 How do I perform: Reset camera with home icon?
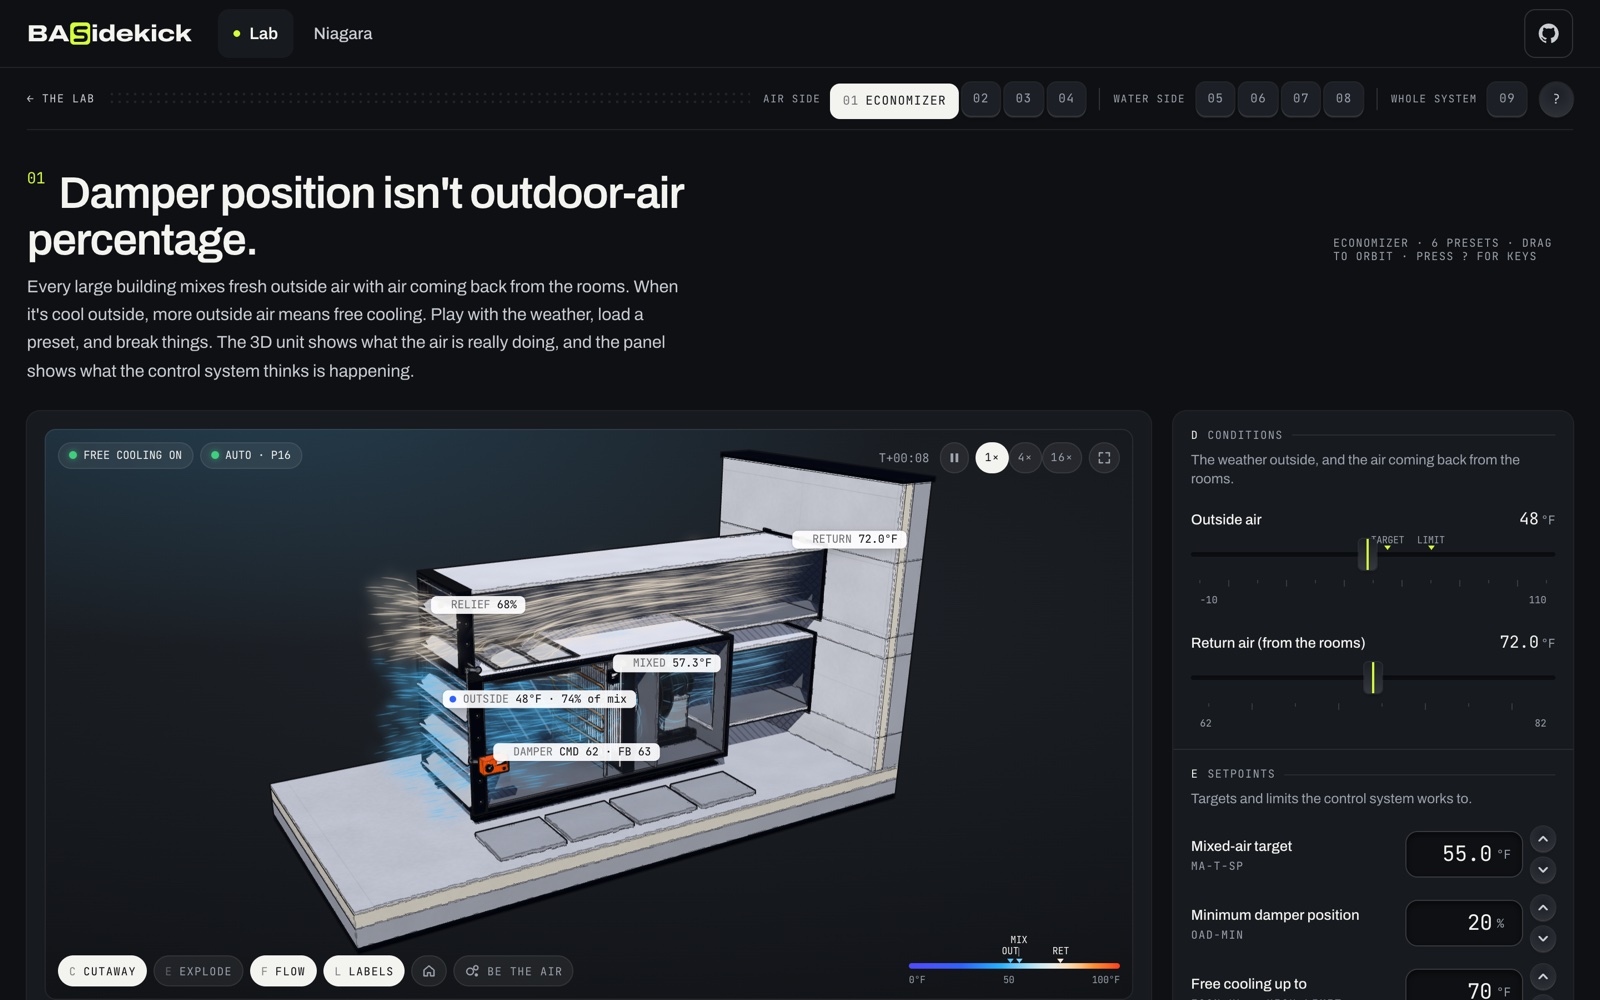coord(429,971)
